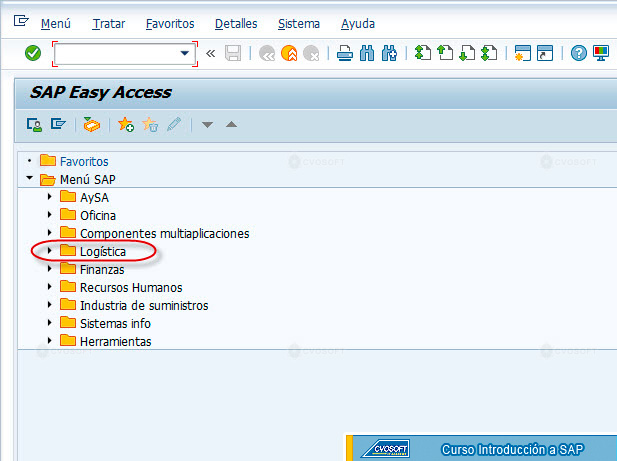Click Delete Favorites star trash icon

click(150, 125)
